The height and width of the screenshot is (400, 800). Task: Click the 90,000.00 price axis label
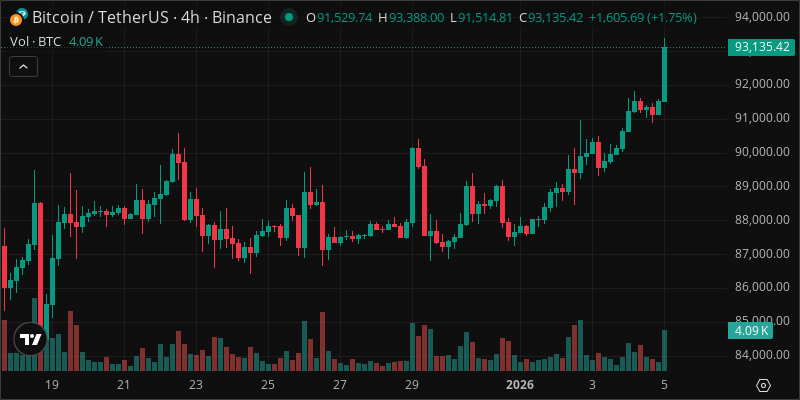(x=762, y=152)
